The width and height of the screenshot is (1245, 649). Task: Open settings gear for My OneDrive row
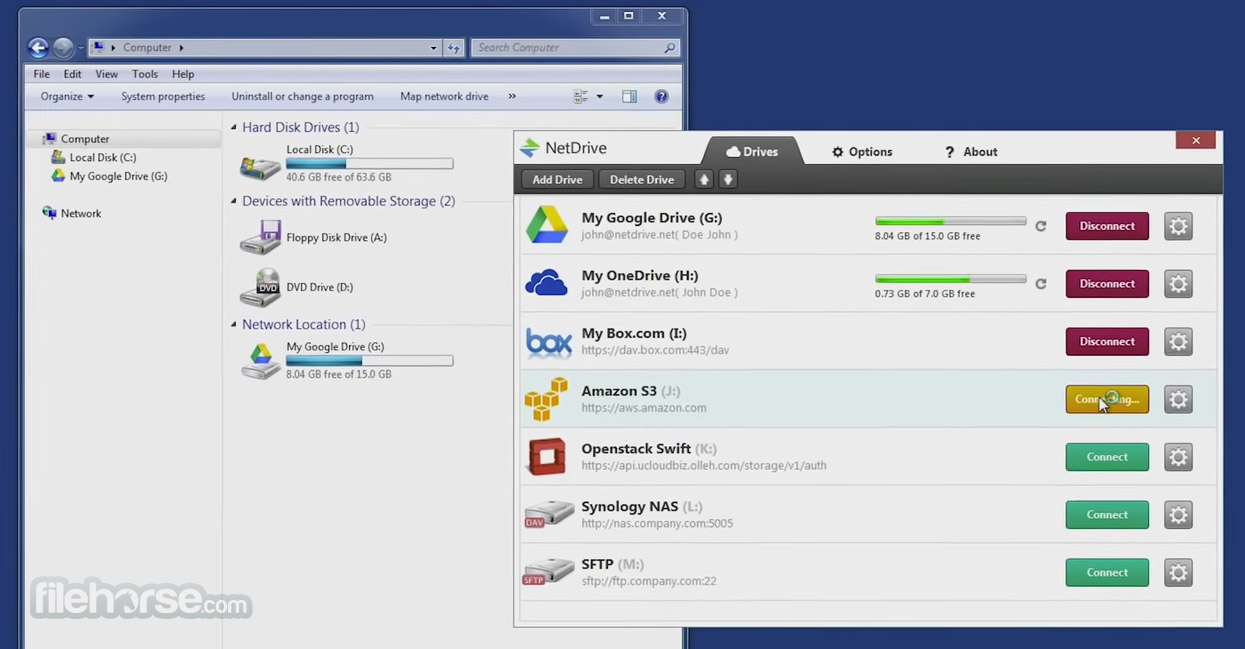(1179, 284)
